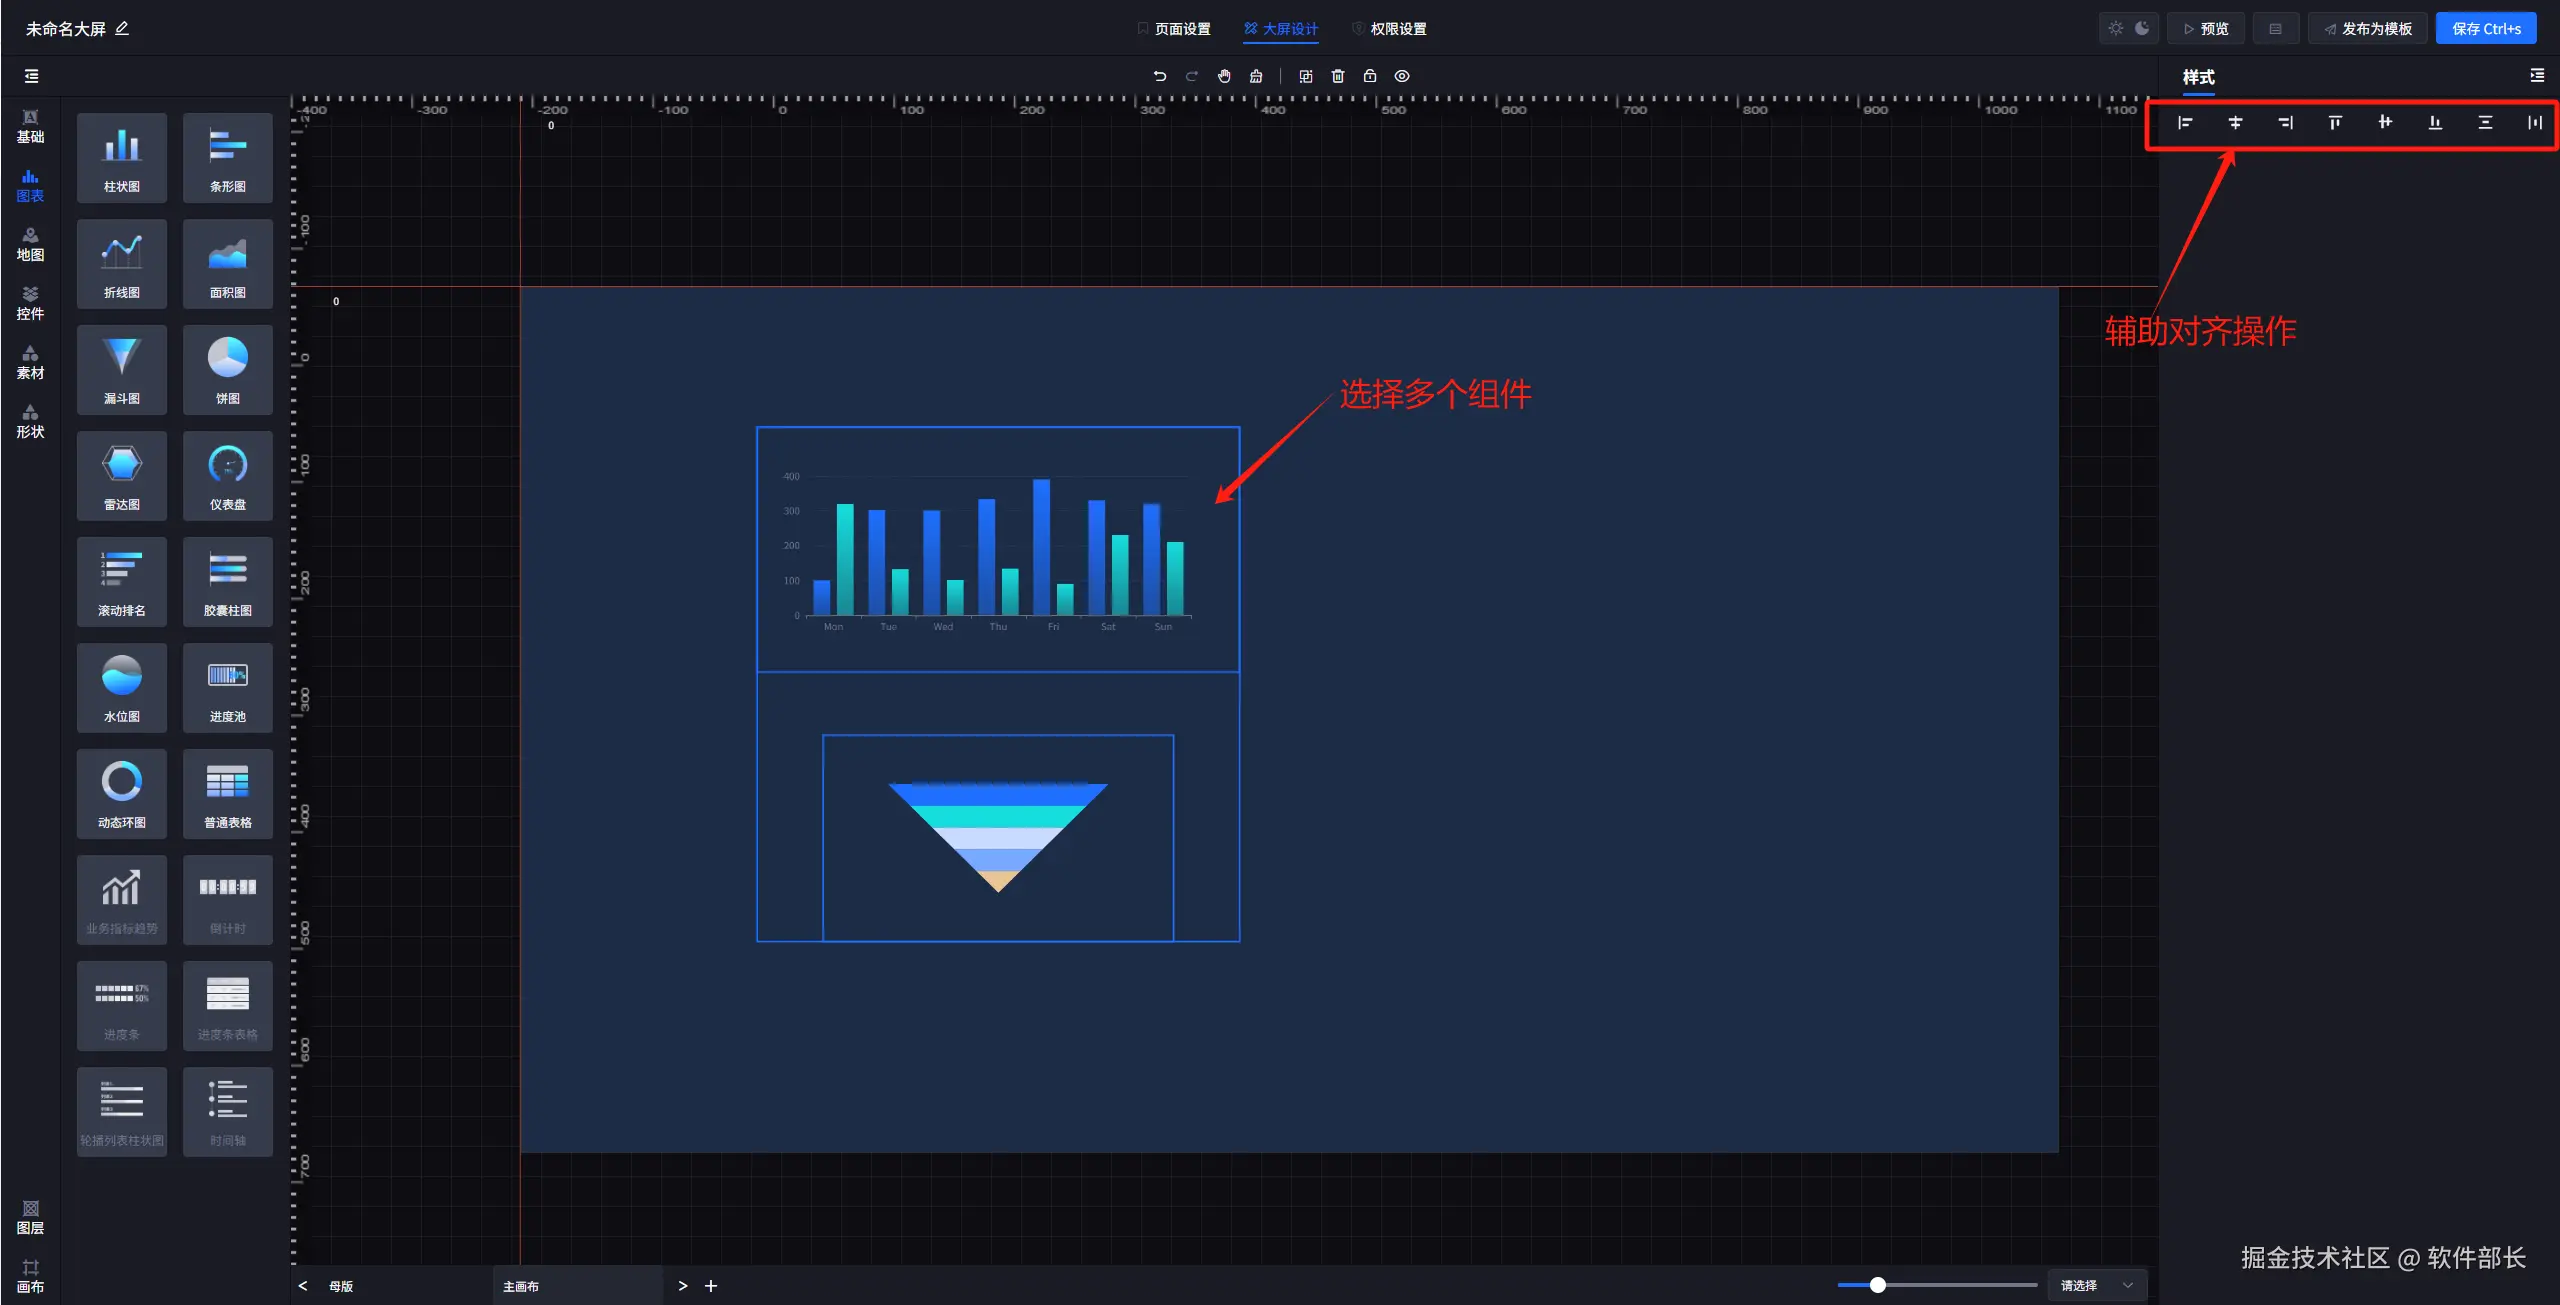Switch to dark mode moon icon
The width and height of the screenshot is (2560, 1305).
(x=2142, y=28)
